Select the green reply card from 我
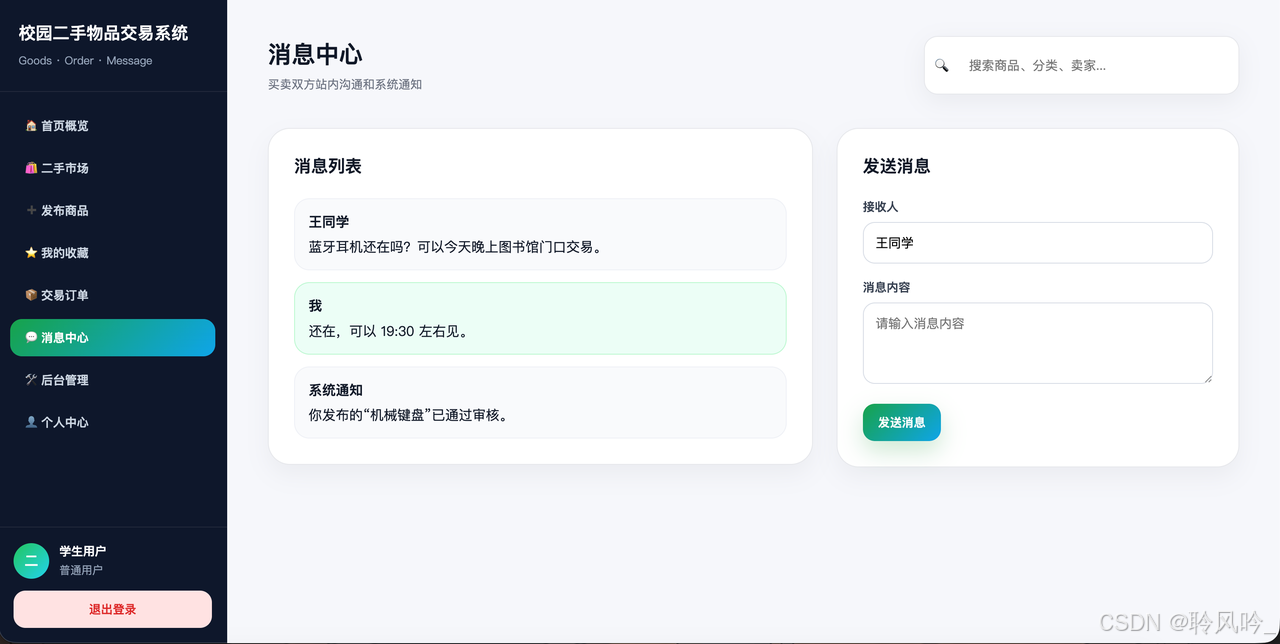This screenshot has width=1280, height=644. pos(540,318)
